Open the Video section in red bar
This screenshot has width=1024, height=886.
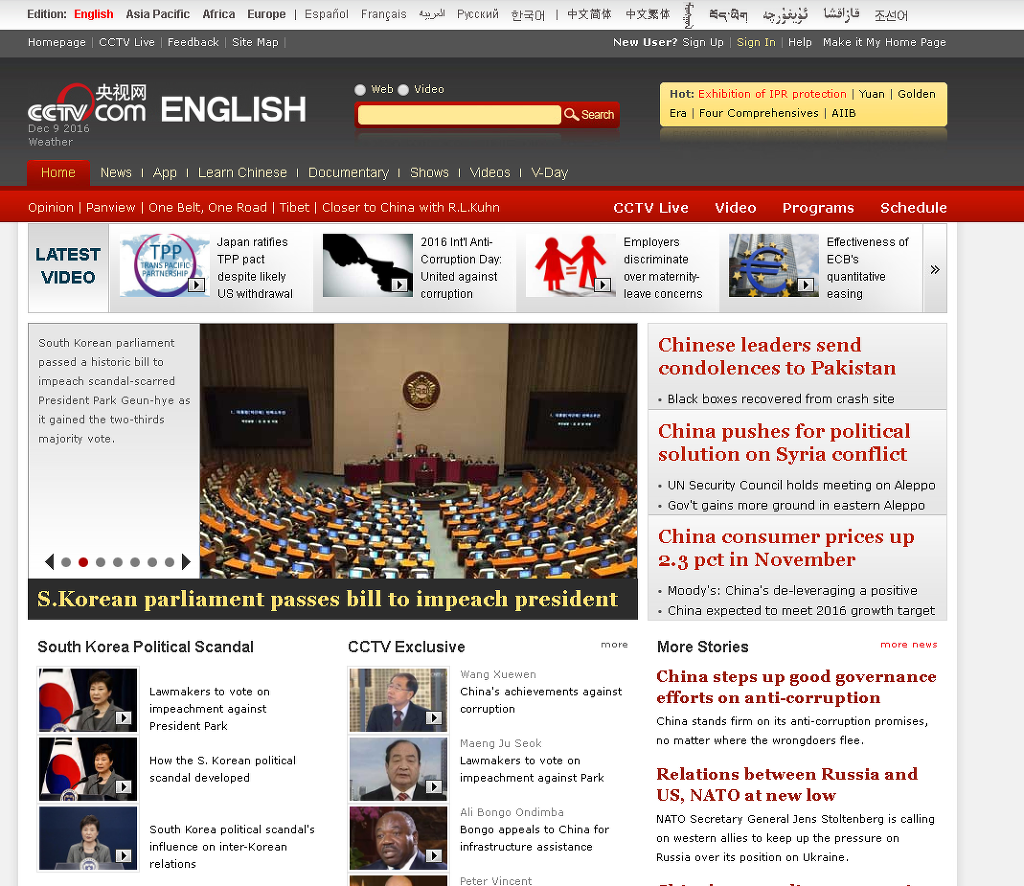click(x=735, y=208)
